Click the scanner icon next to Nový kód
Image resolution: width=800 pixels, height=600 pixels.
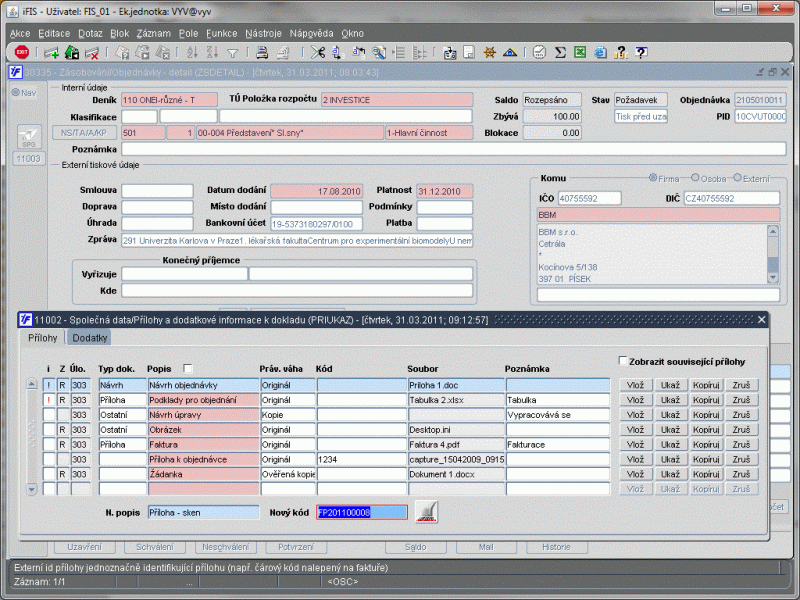[x=426, y=512]
